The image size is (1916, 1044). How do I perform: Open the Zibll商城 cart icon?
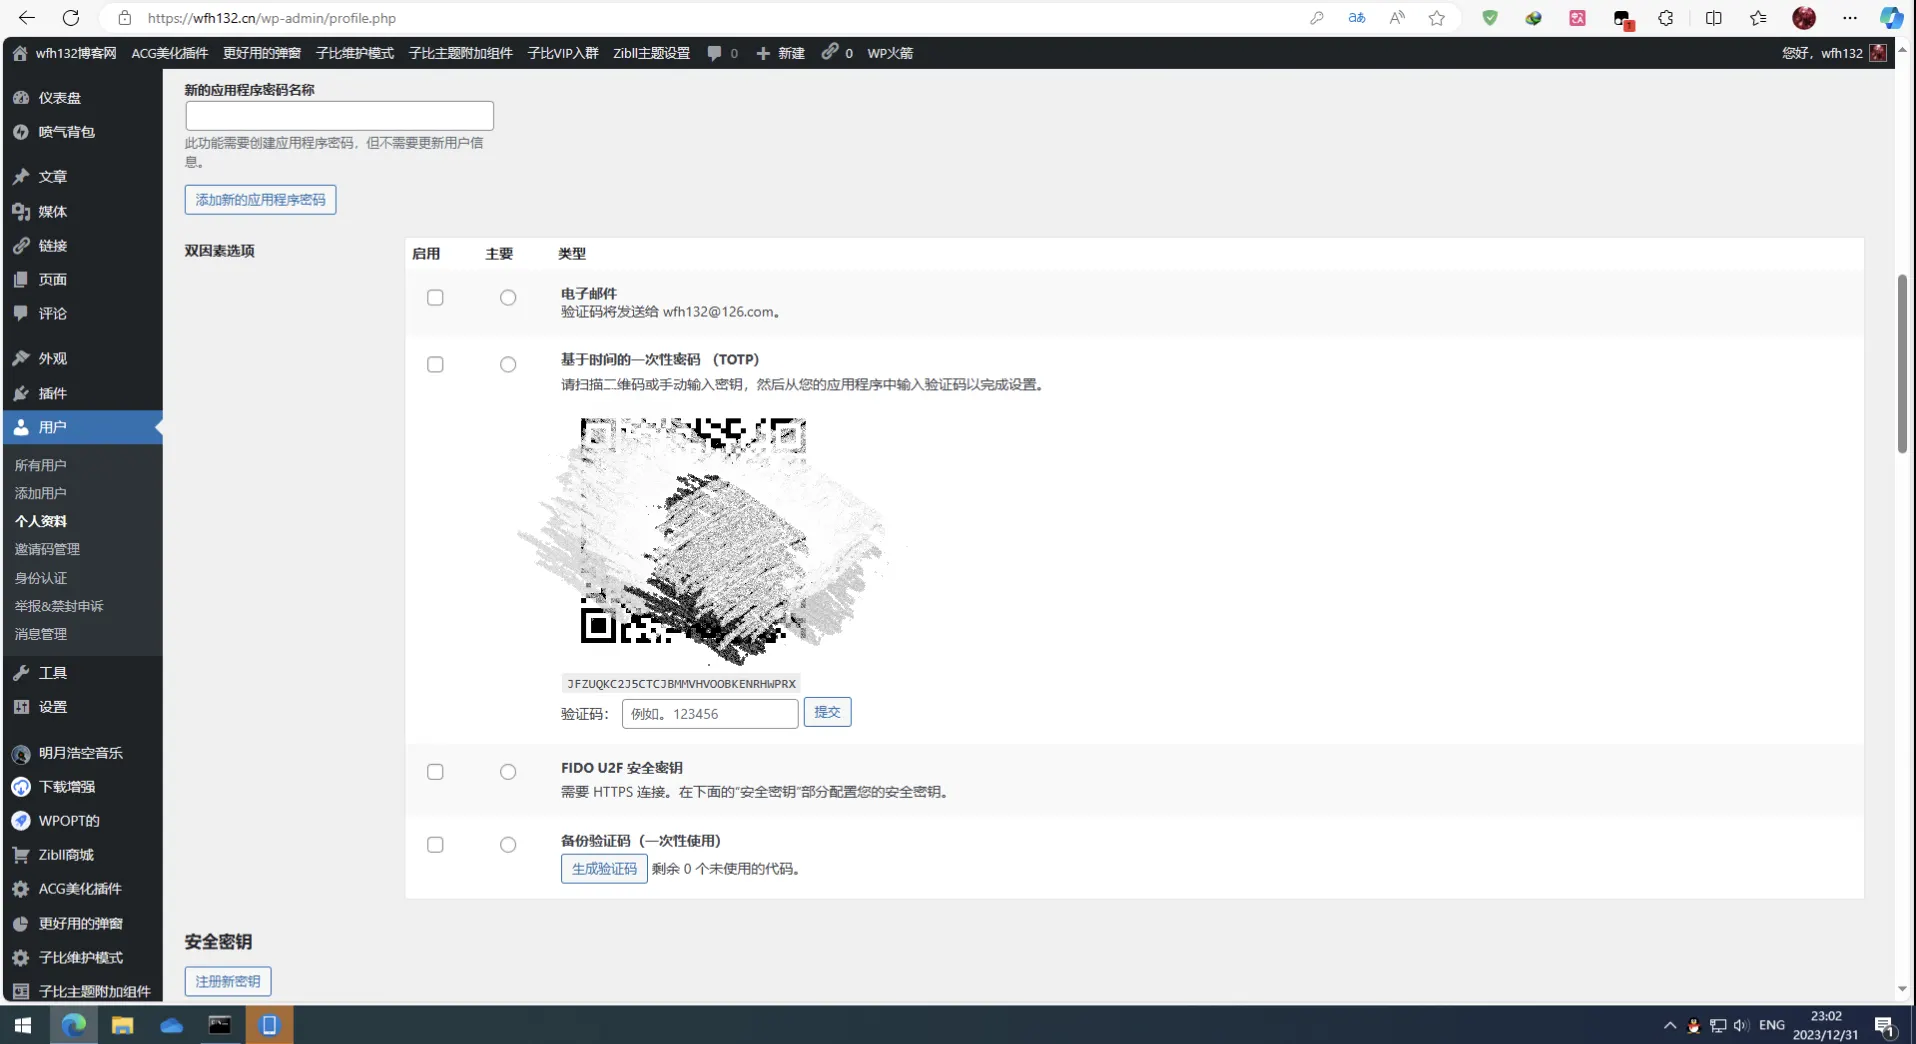[x=21, y=855]
